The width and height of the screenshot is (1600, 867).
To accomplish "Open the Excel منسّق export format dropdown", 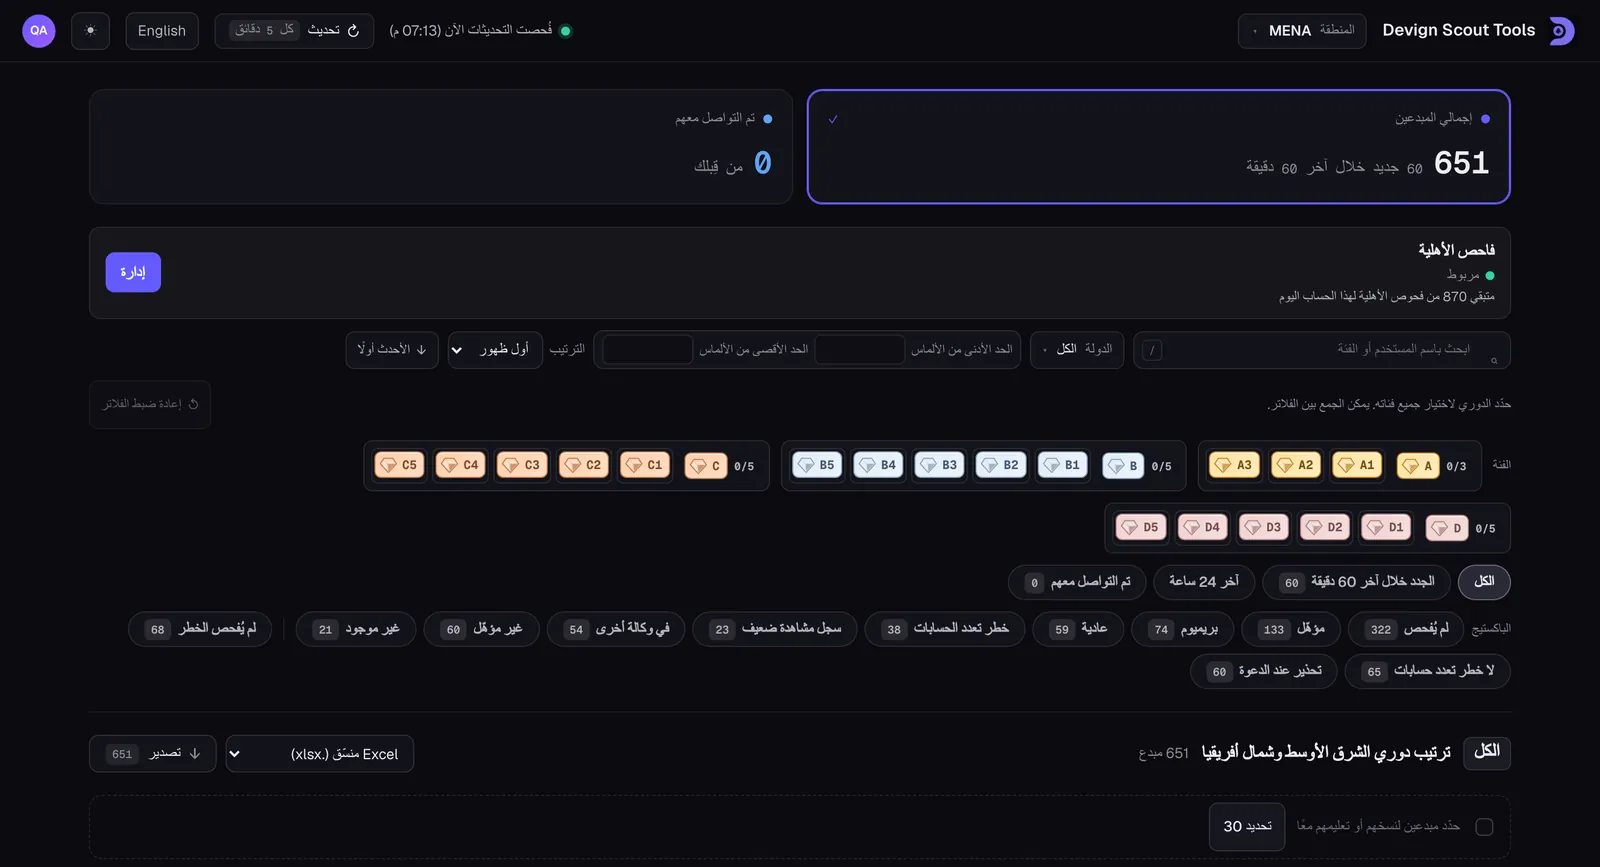I will 320,754.
